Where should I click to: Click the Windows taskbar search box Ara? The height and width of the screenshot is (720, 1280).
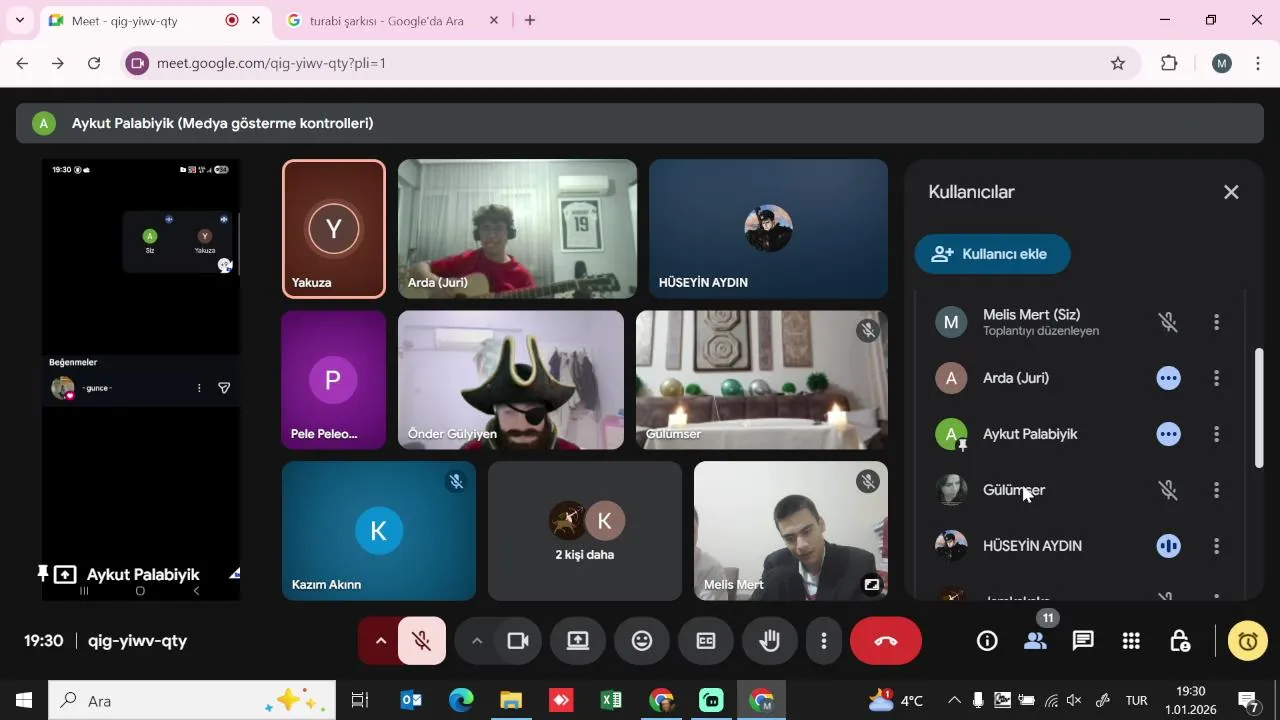[191, 701]
